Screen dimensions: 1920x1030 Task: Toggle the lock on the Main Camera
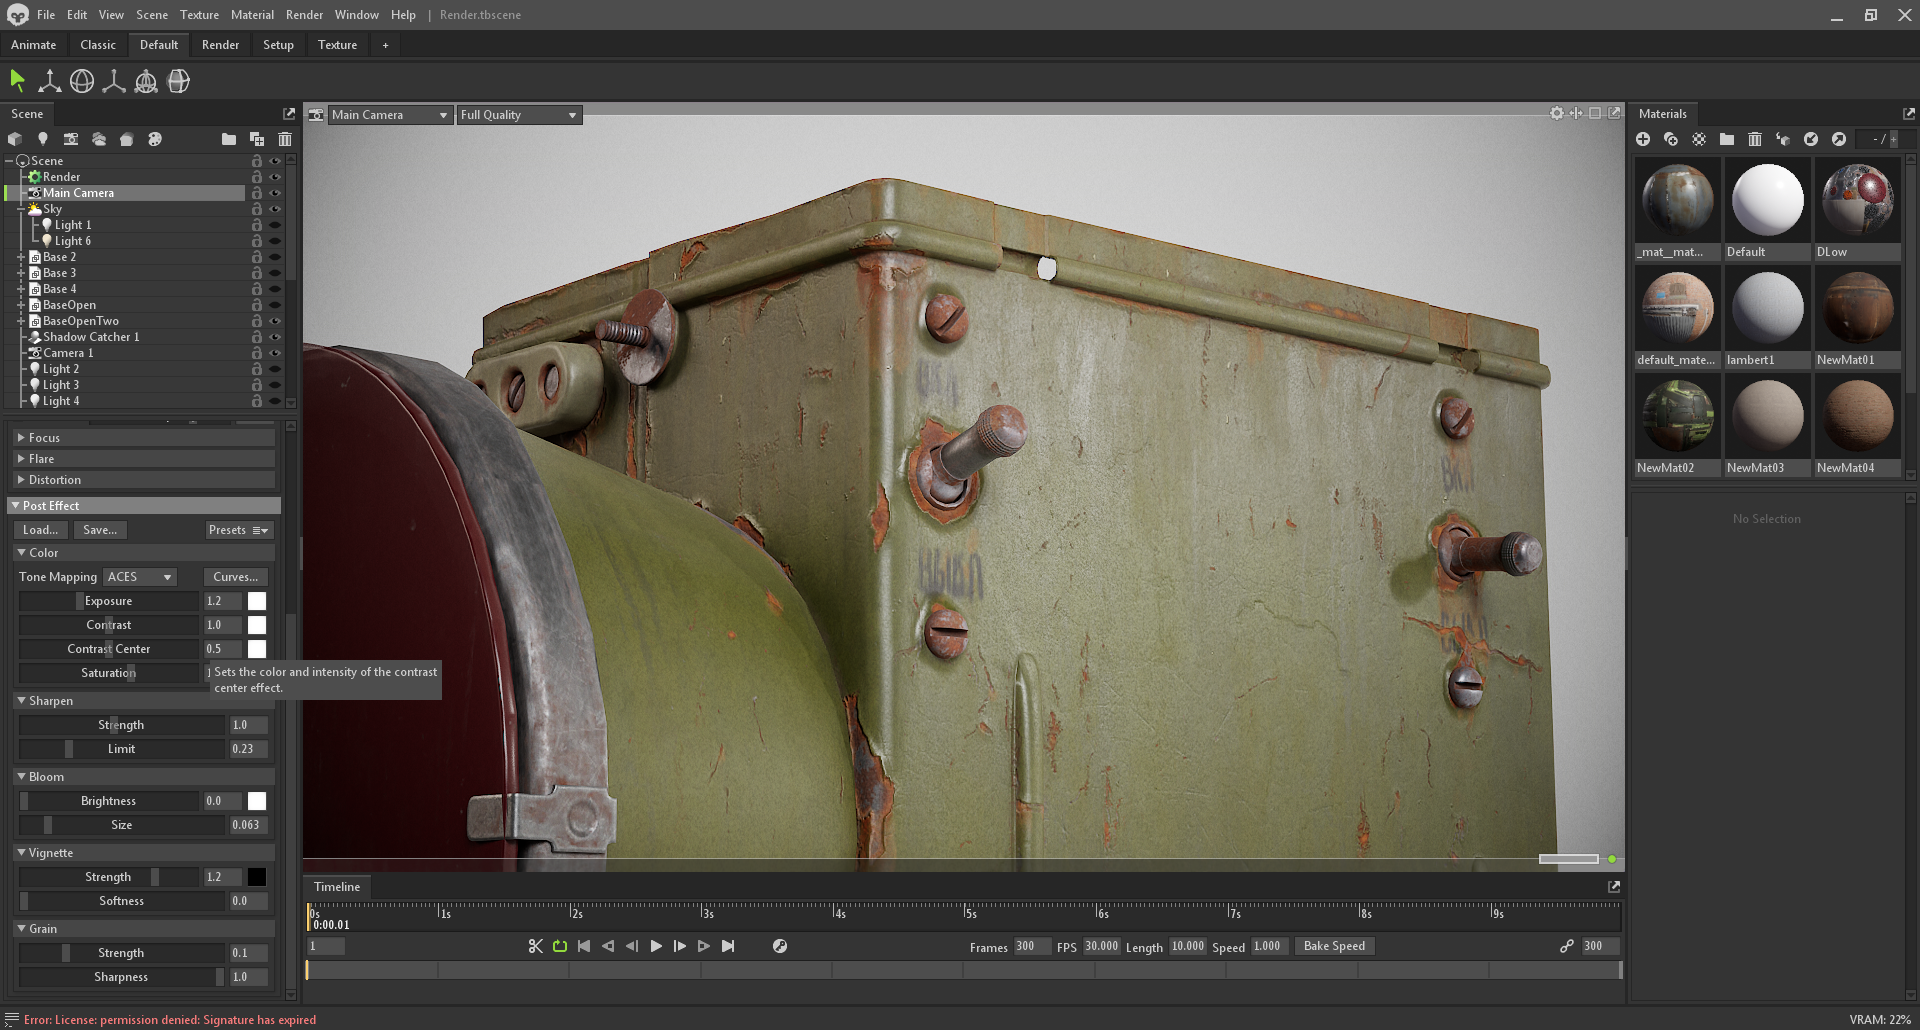pos(256,192)
